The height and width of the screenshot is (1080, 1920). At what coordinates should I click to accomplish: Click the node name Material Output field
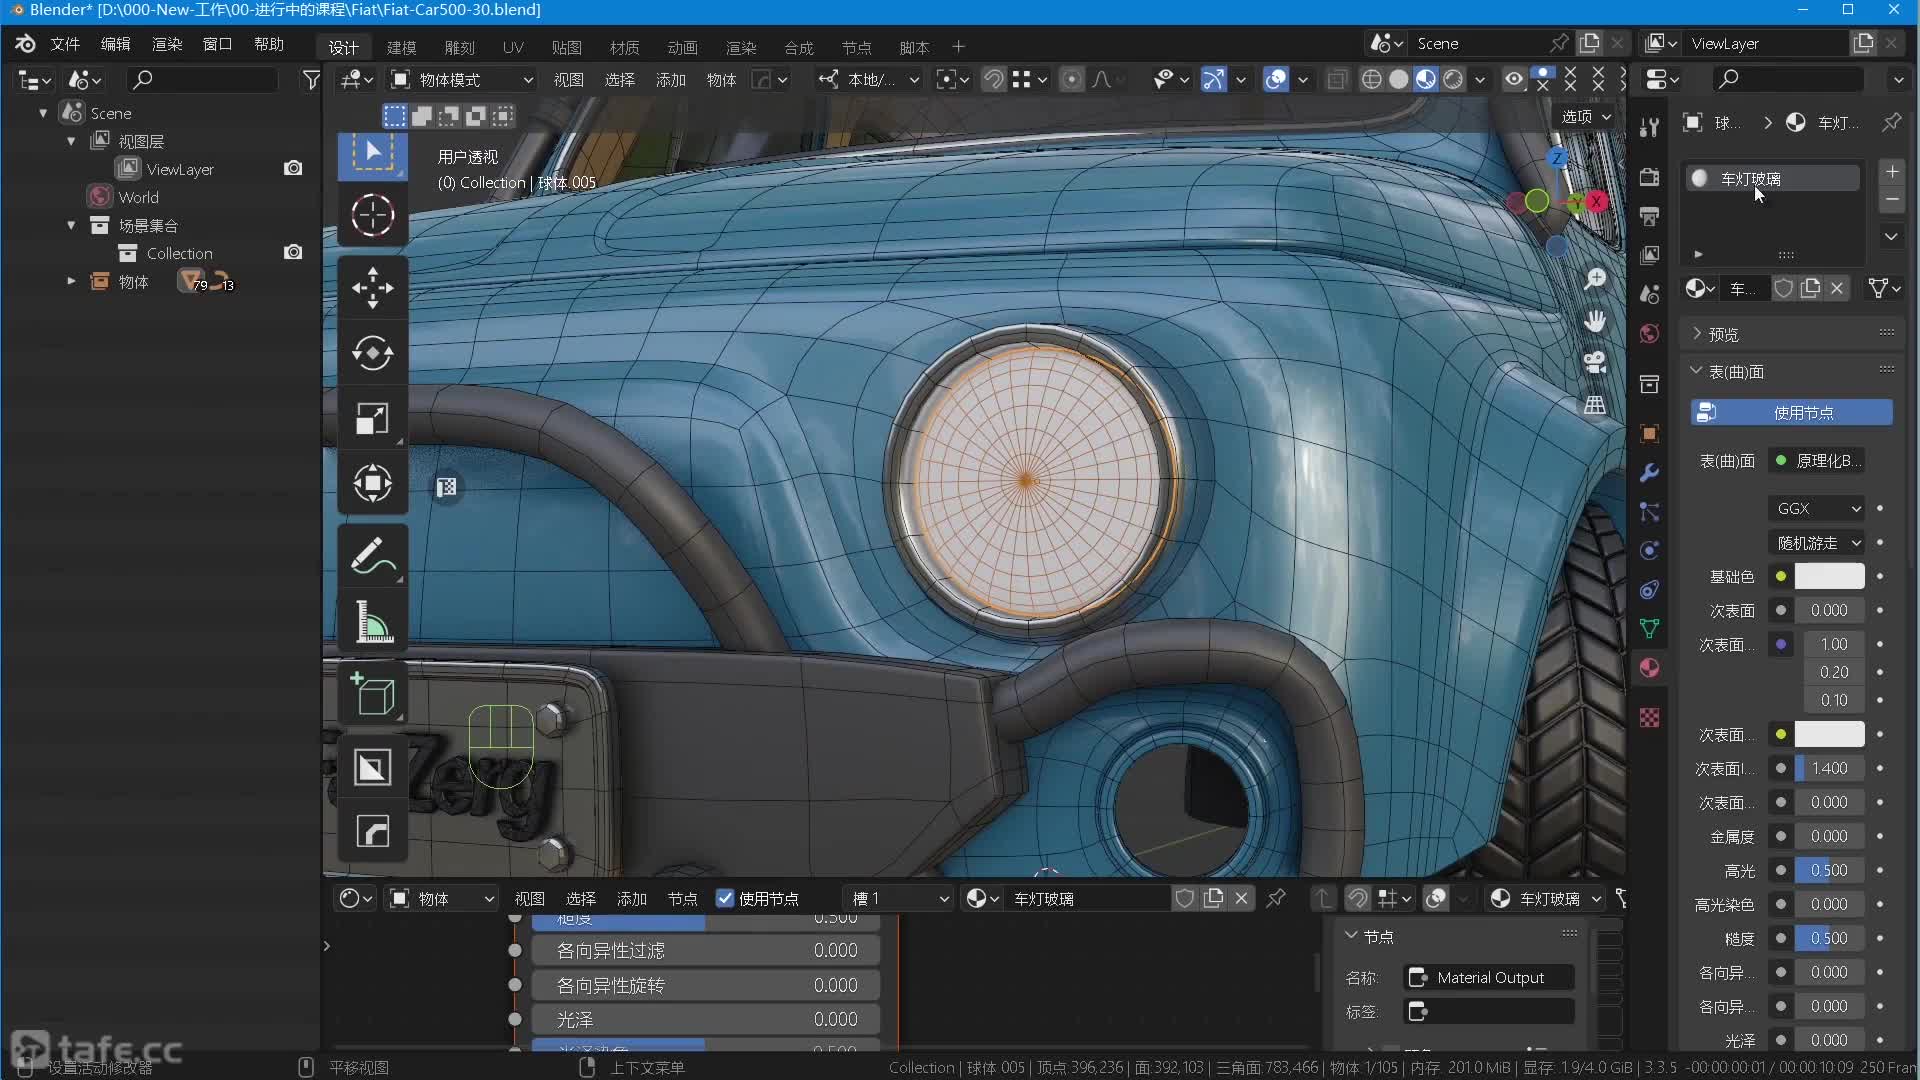pos(1488,977)
